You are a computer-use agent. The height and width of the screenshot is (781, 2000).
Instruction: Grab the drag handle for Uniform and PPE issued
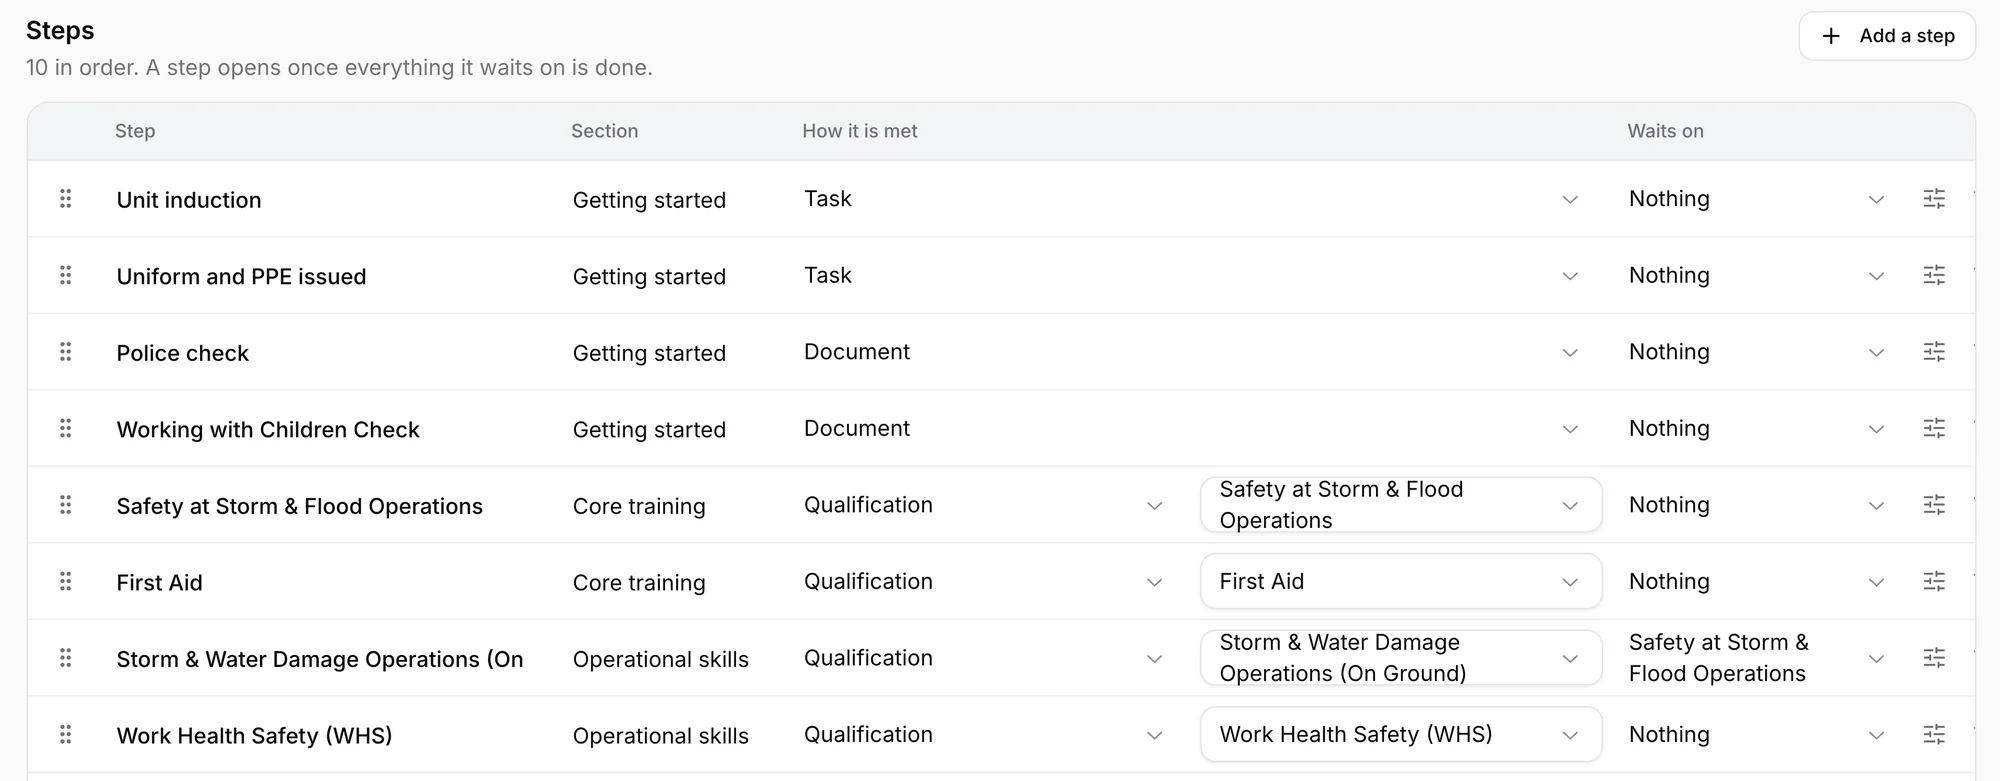[x=66, y=275]
